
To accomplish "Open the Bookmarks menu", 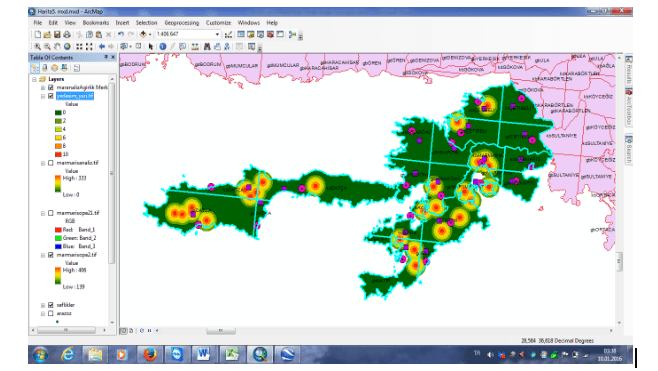I will coord(96,23).
